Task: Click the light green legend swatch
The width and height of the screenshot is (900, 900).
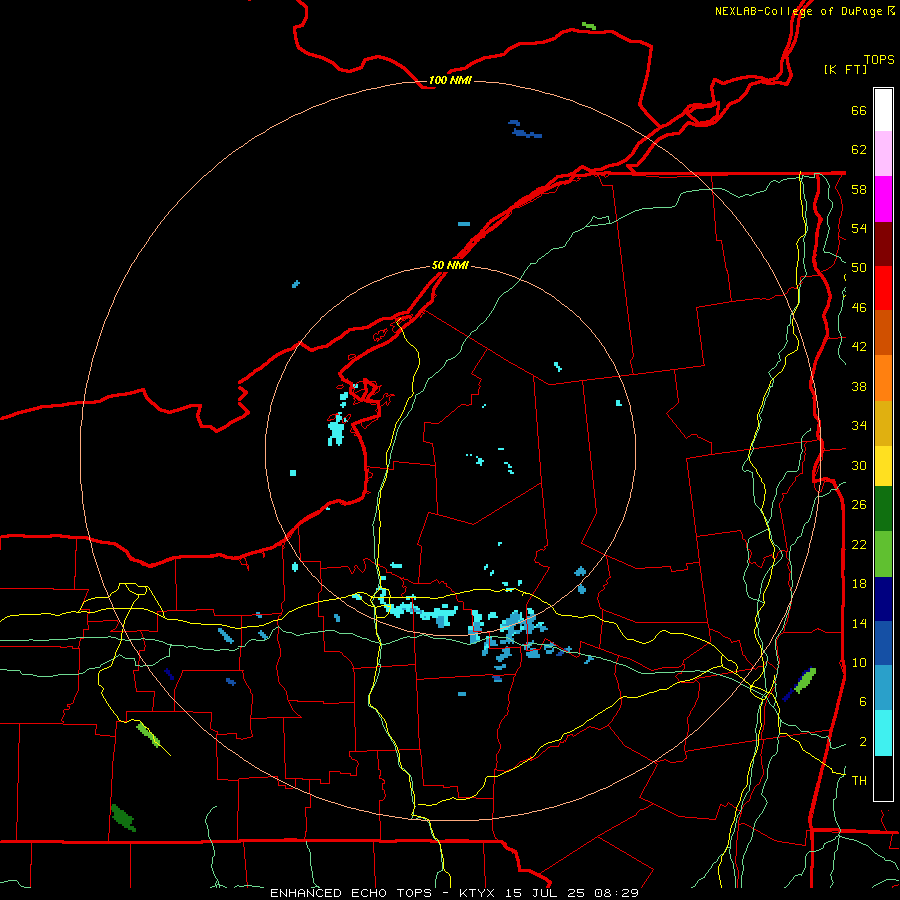Action: click(x=883, y=554)
